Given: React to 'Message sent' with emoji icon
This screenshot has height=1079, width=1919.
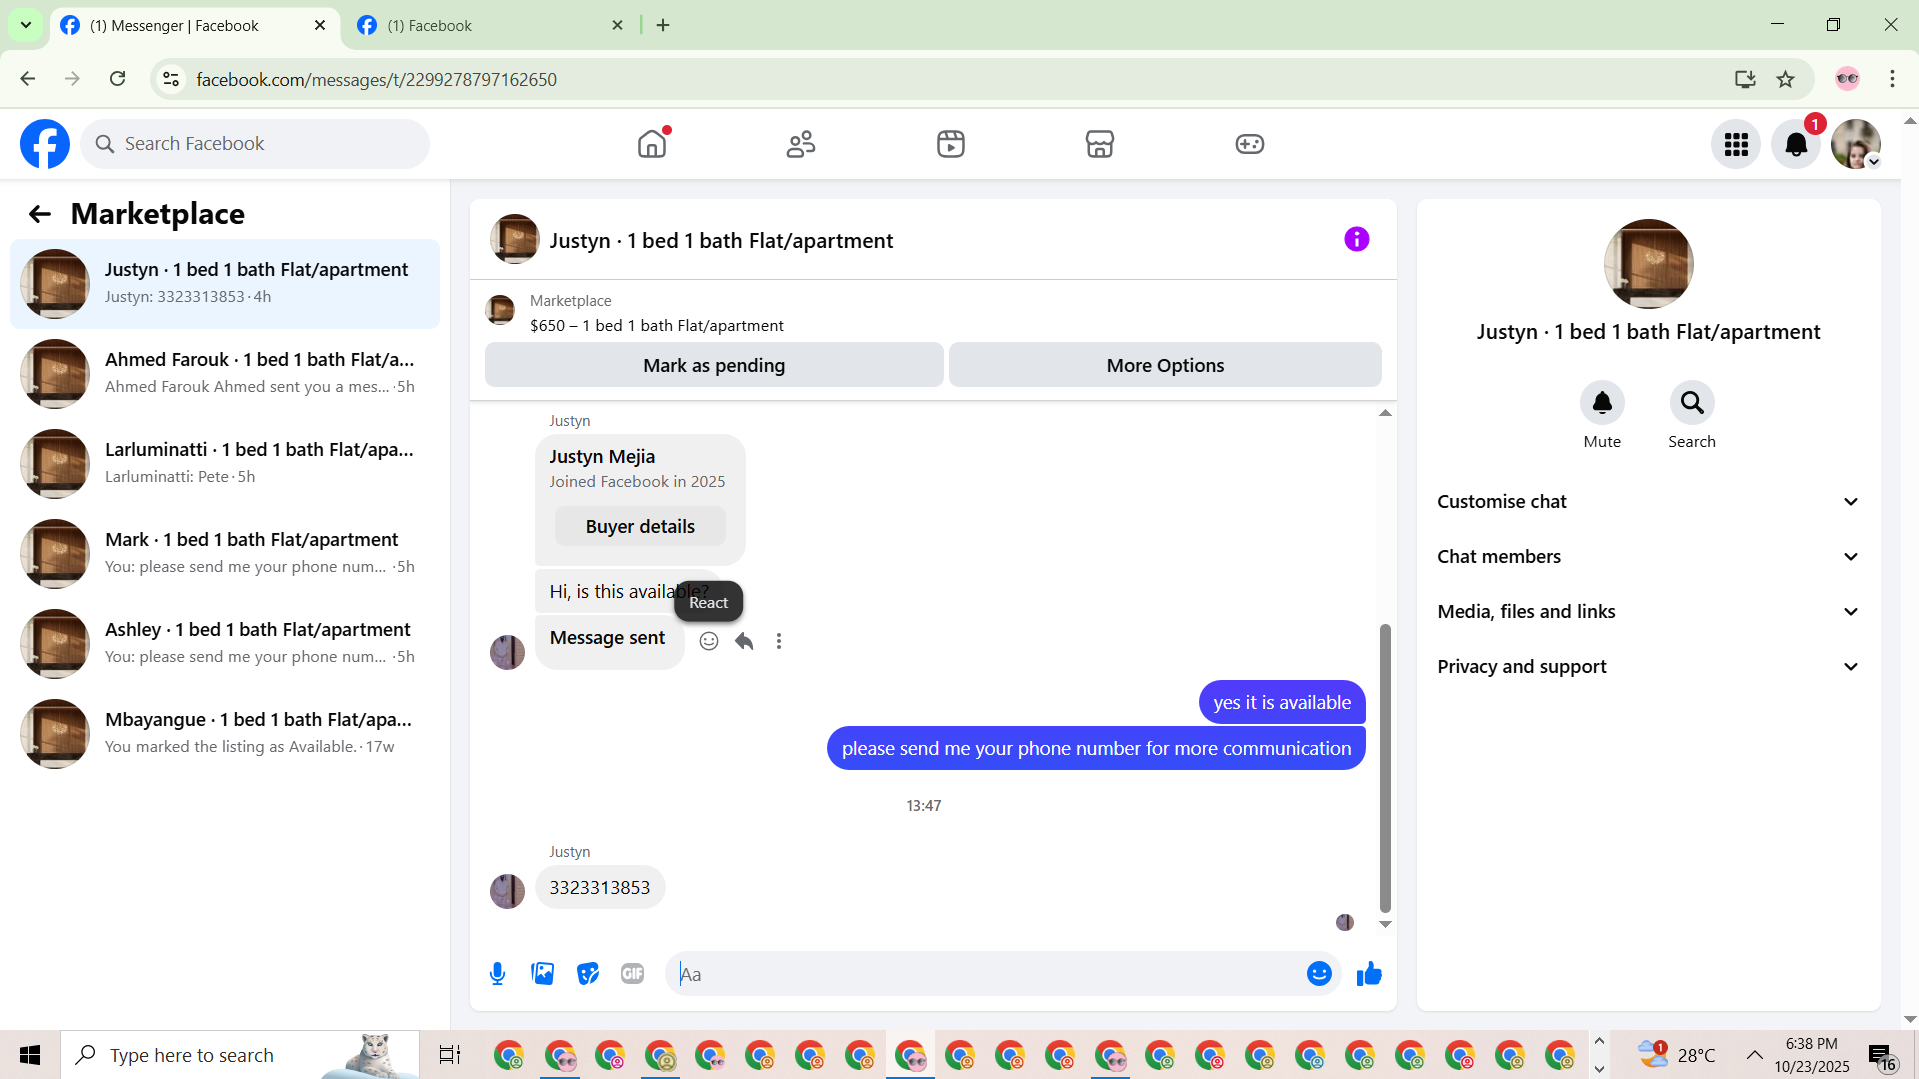Looking at the screenshot, I should pos(709,641).
